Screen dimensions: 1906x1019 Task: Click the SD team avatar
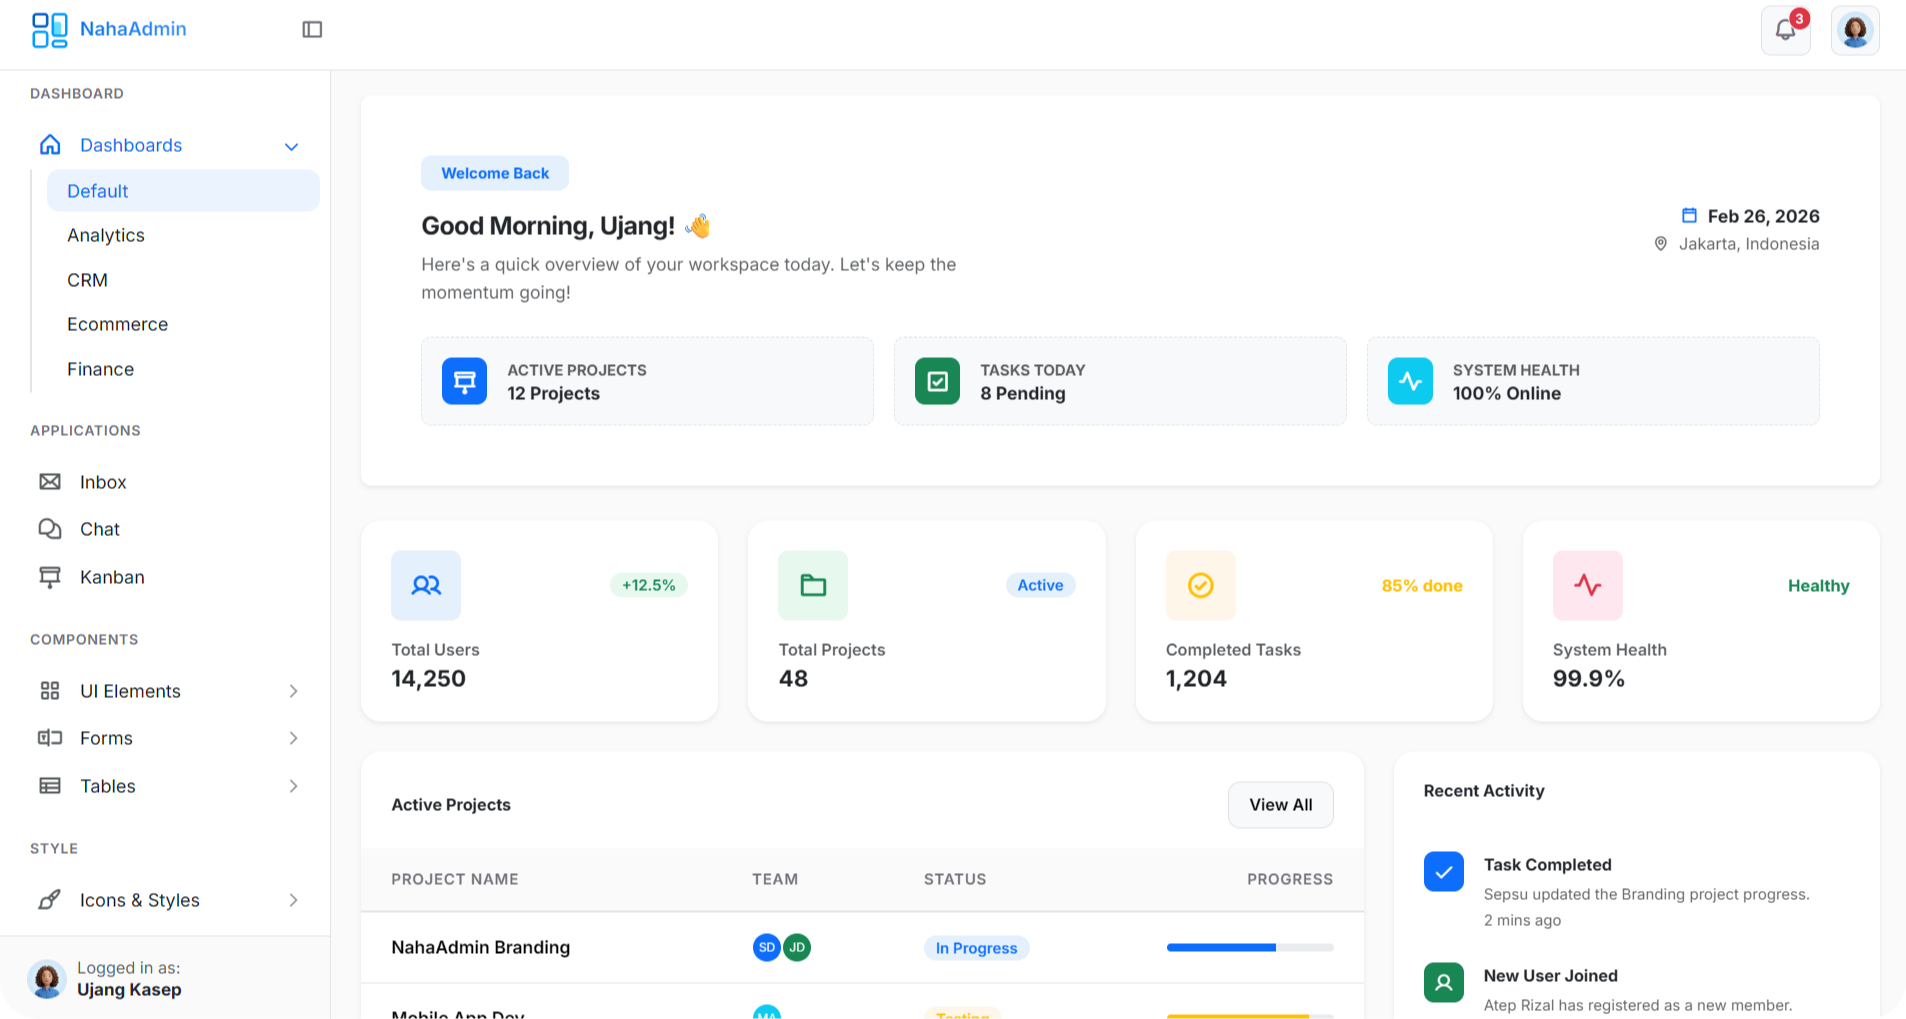[767, 947]
